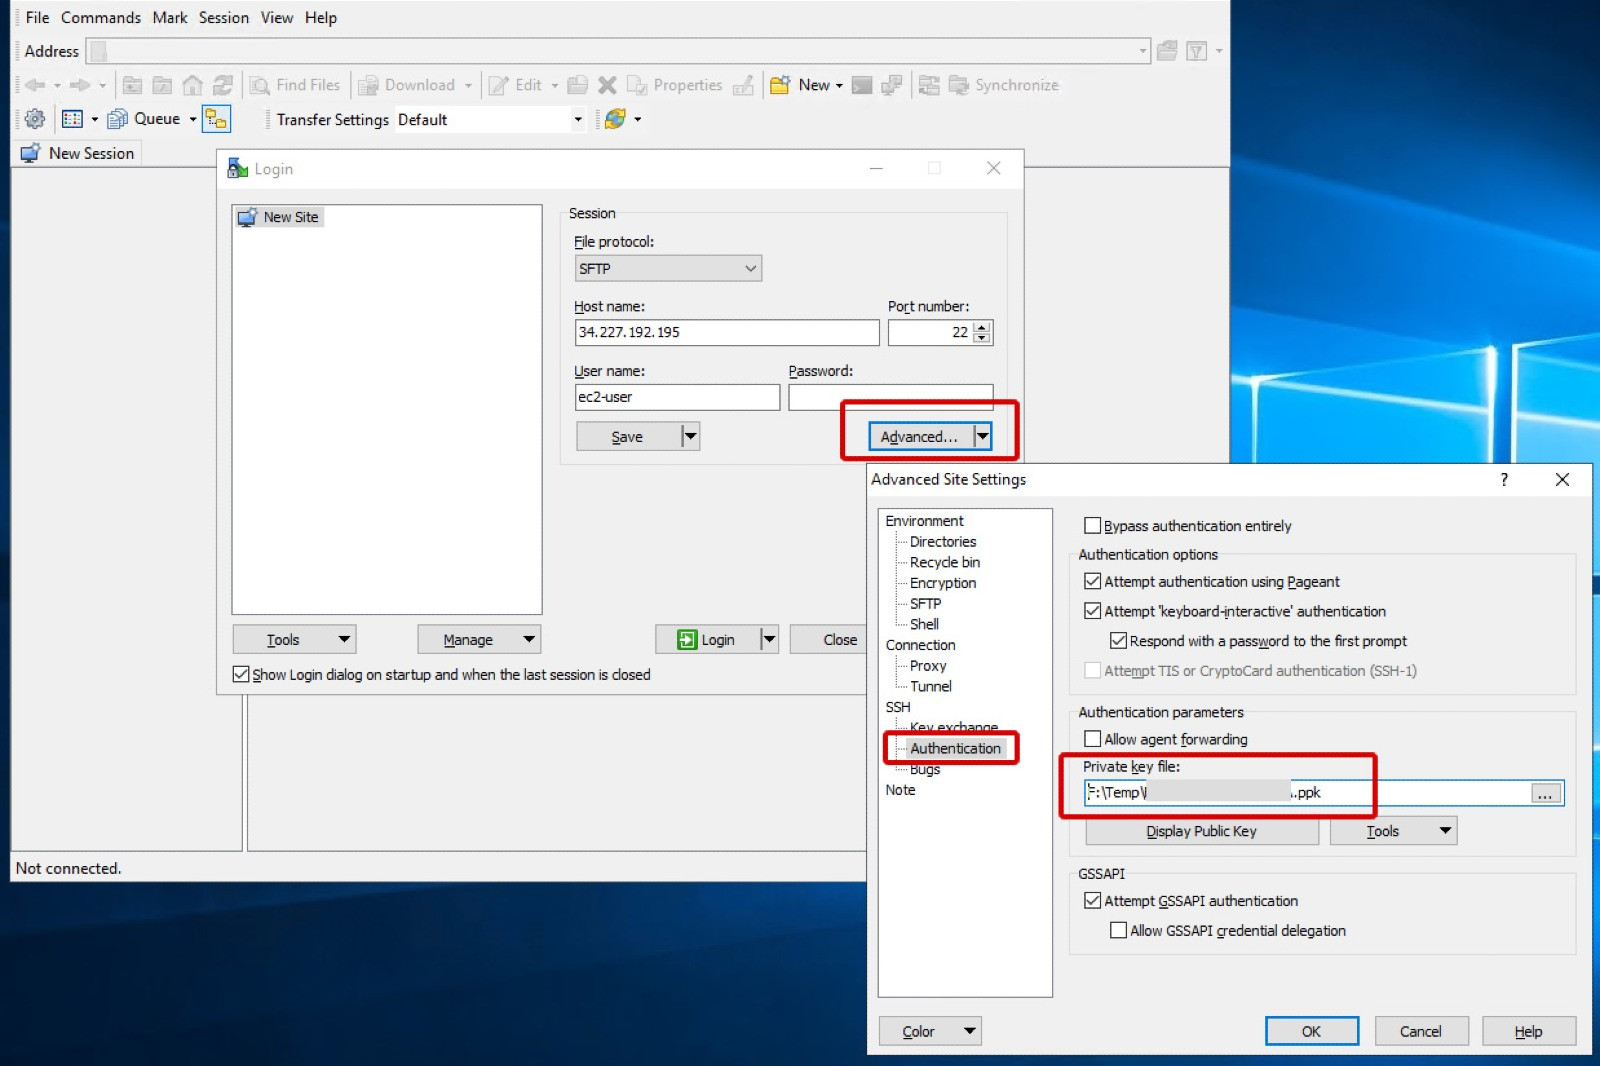
Task: Click the Host name field
Action: [x=727, y=332]
